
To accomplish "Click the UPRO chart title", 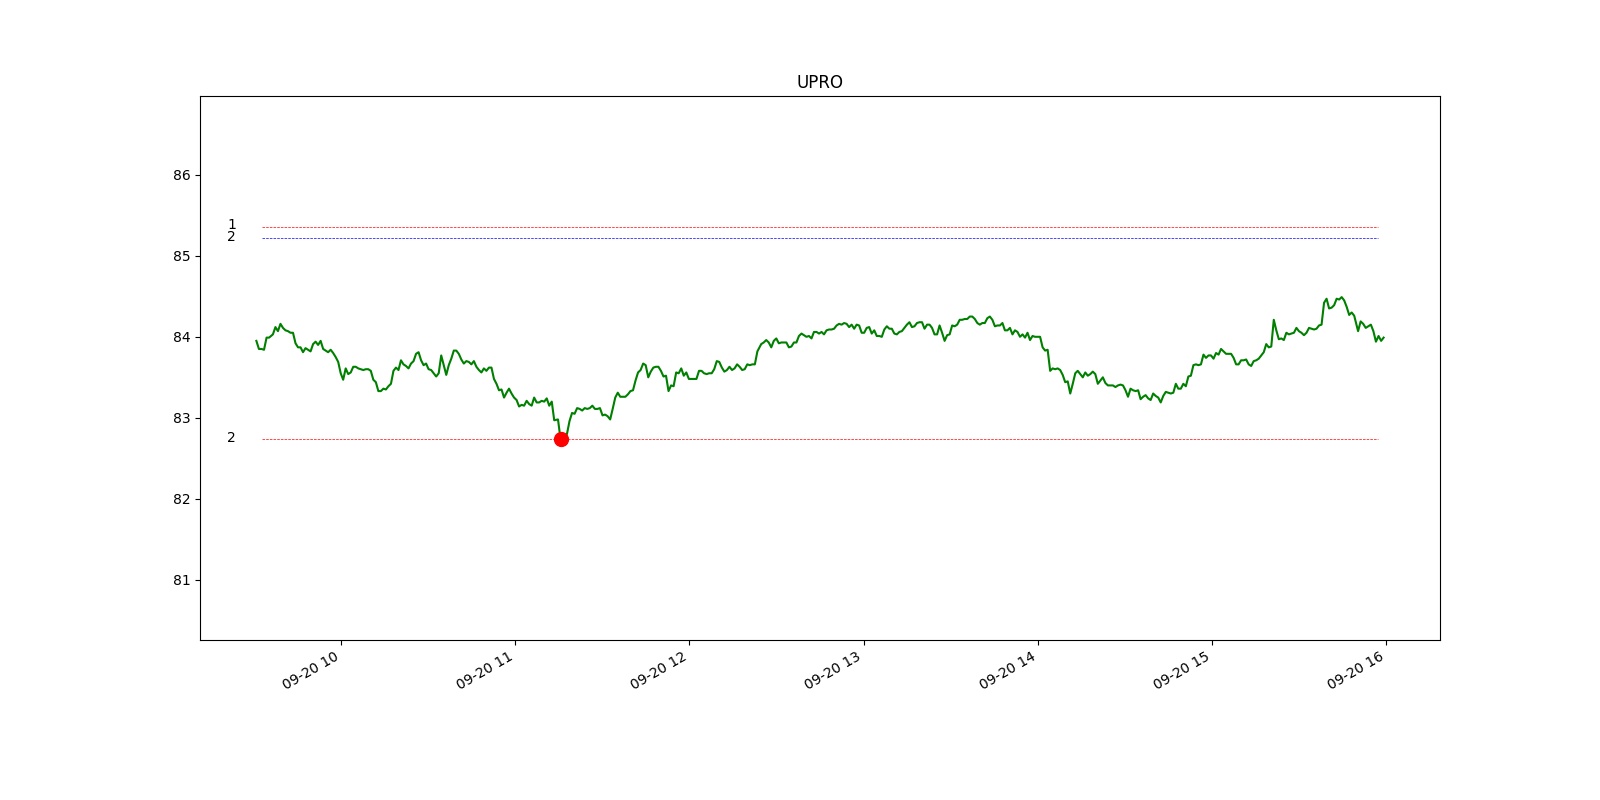I will [819, 82].
